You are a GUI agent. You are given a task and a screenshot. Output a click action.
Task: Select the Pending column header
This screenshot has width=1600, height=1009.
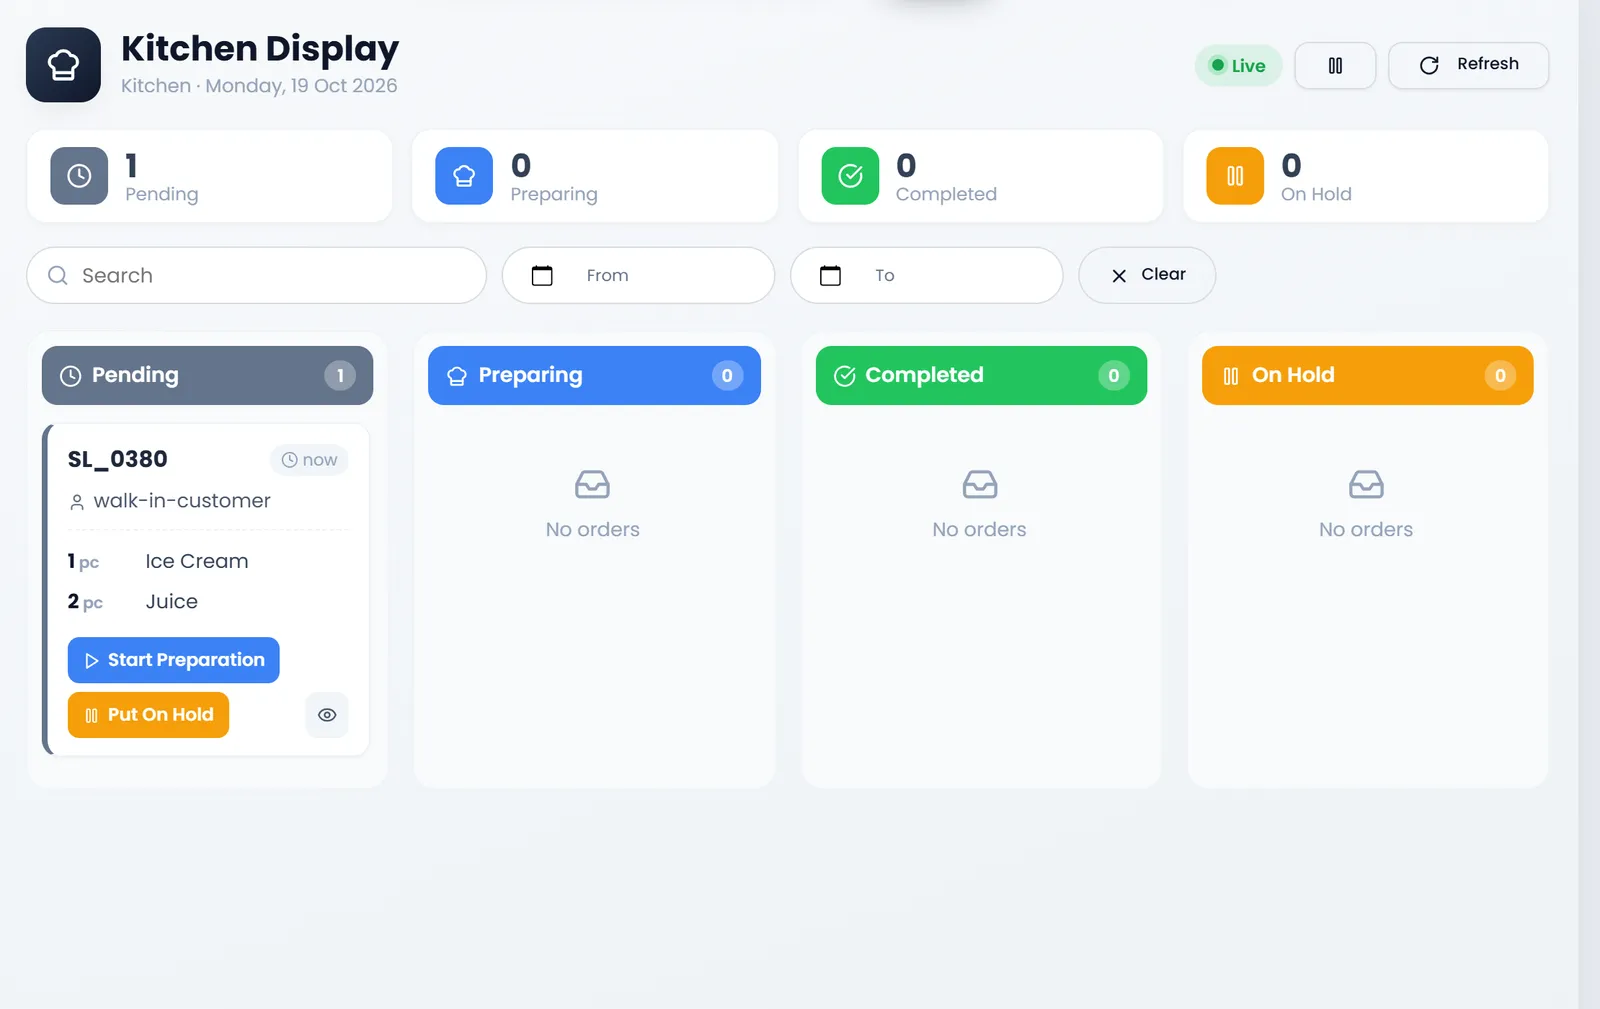207,376
